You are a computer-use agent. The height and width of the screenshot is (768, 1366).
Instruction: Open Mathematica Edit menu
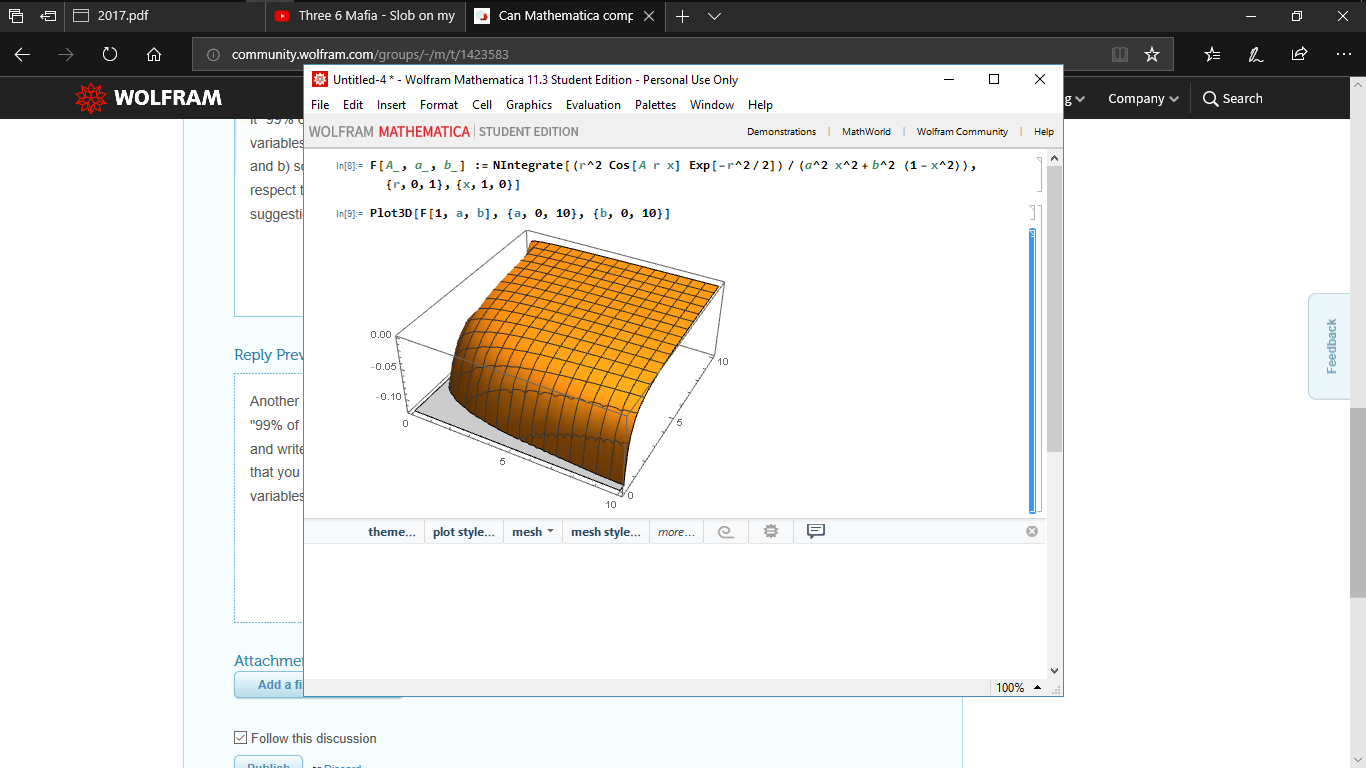[x=353, y=105]
